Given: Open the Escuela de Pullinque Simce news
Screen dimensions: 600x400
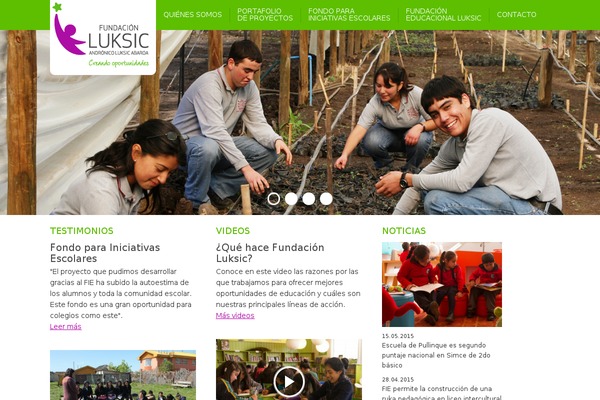Looking at the screenshot, I should [436, 355].
